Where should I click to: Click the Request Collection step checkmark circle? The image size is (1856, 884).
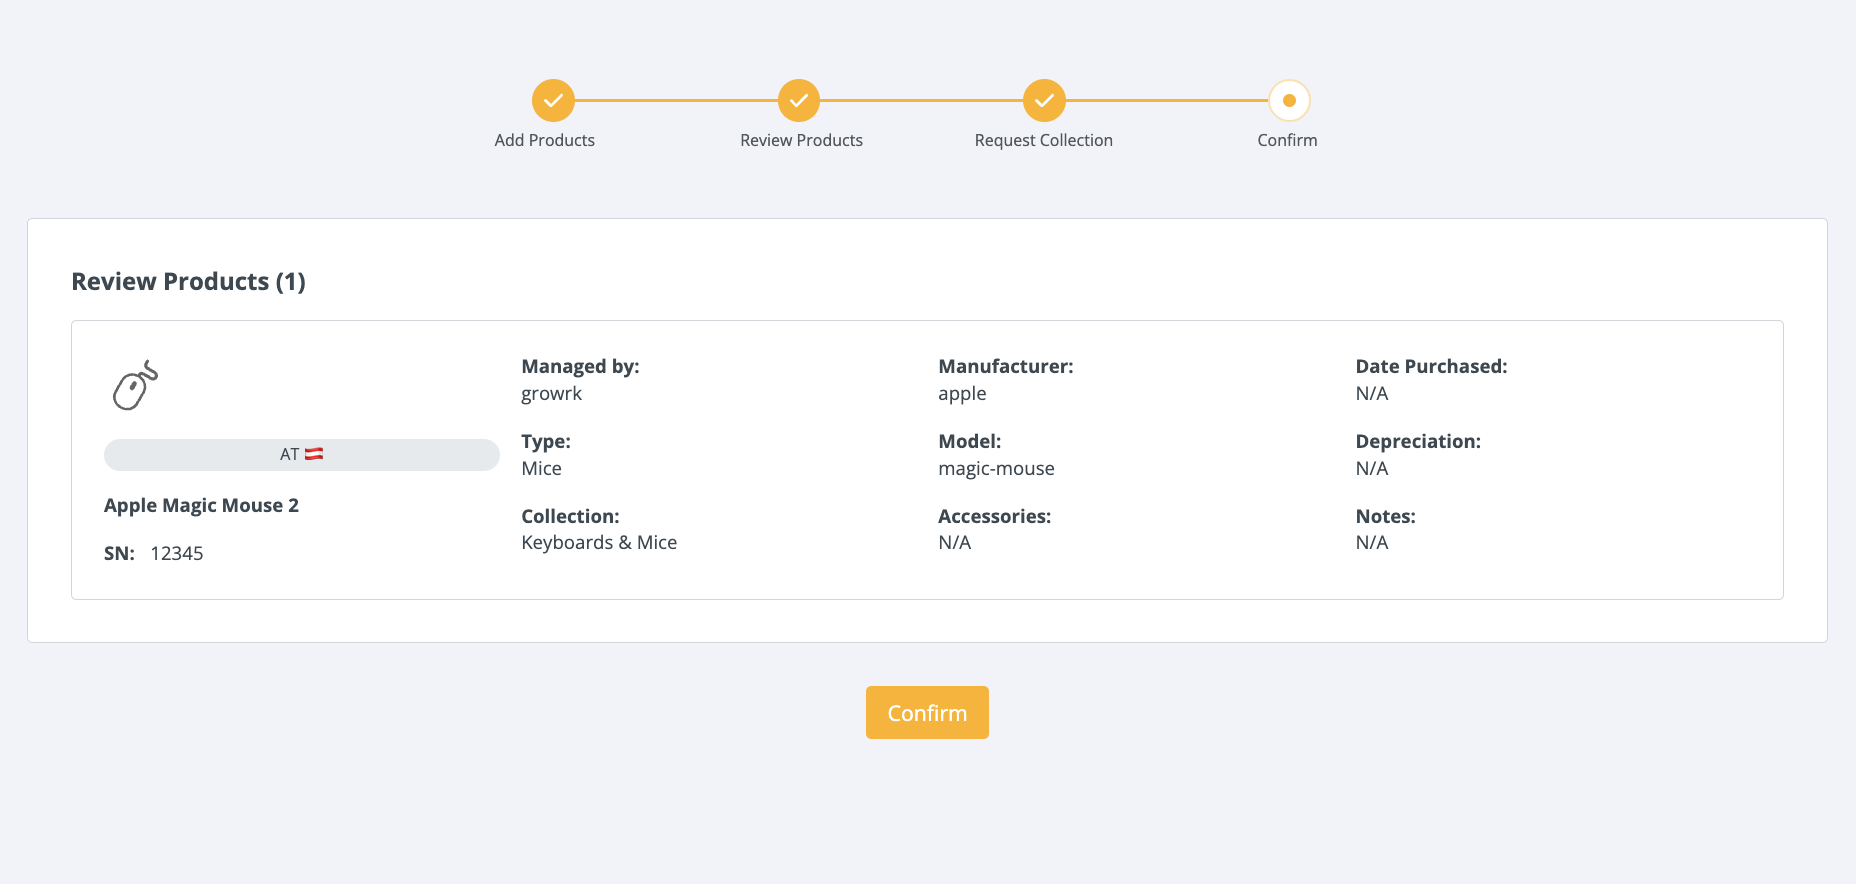[x=1043, y=100]
